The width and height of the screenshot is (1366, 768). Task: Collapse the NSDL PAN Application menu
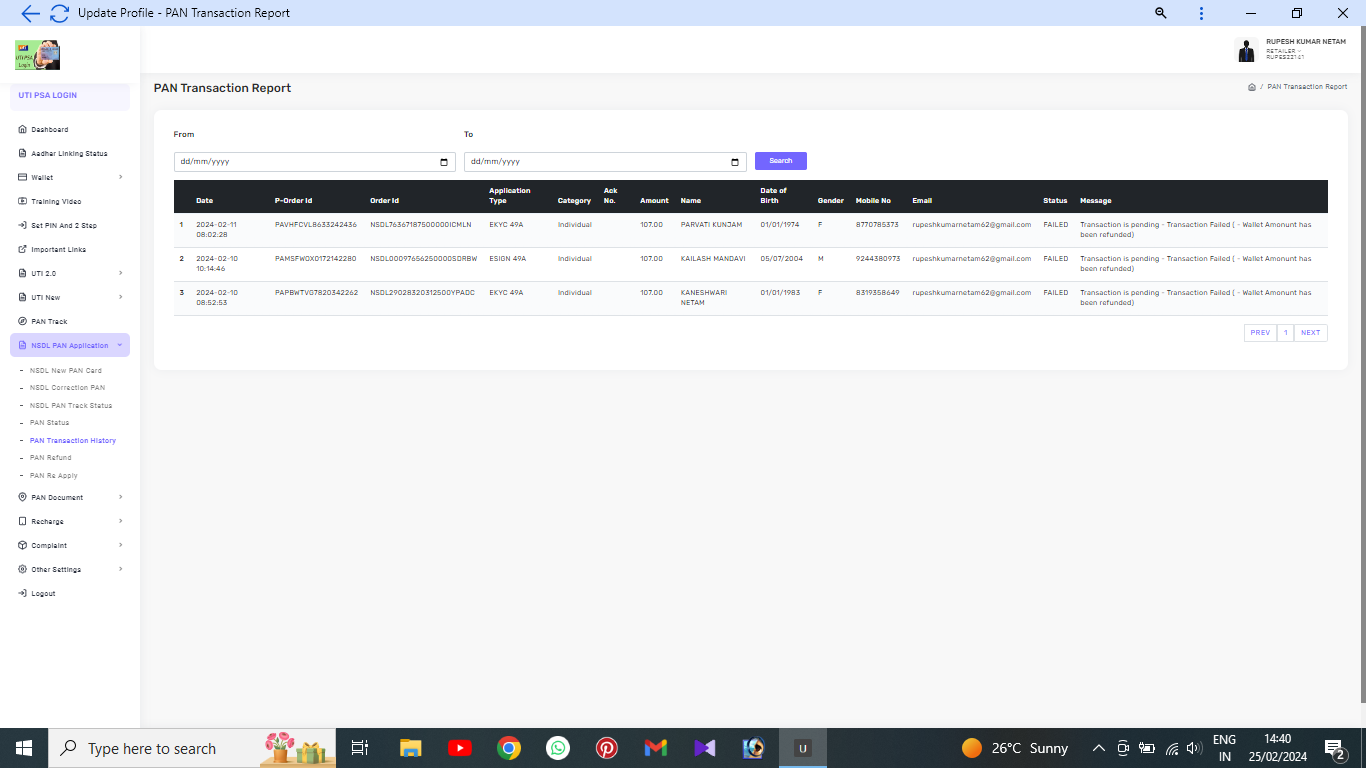70,345
